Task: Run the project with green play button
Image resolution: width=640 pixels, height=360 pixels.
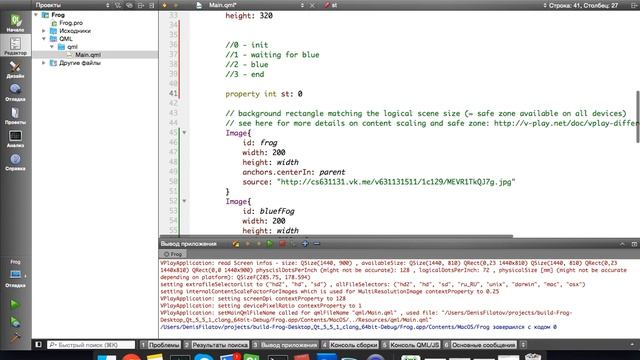Action: (15, 304)
